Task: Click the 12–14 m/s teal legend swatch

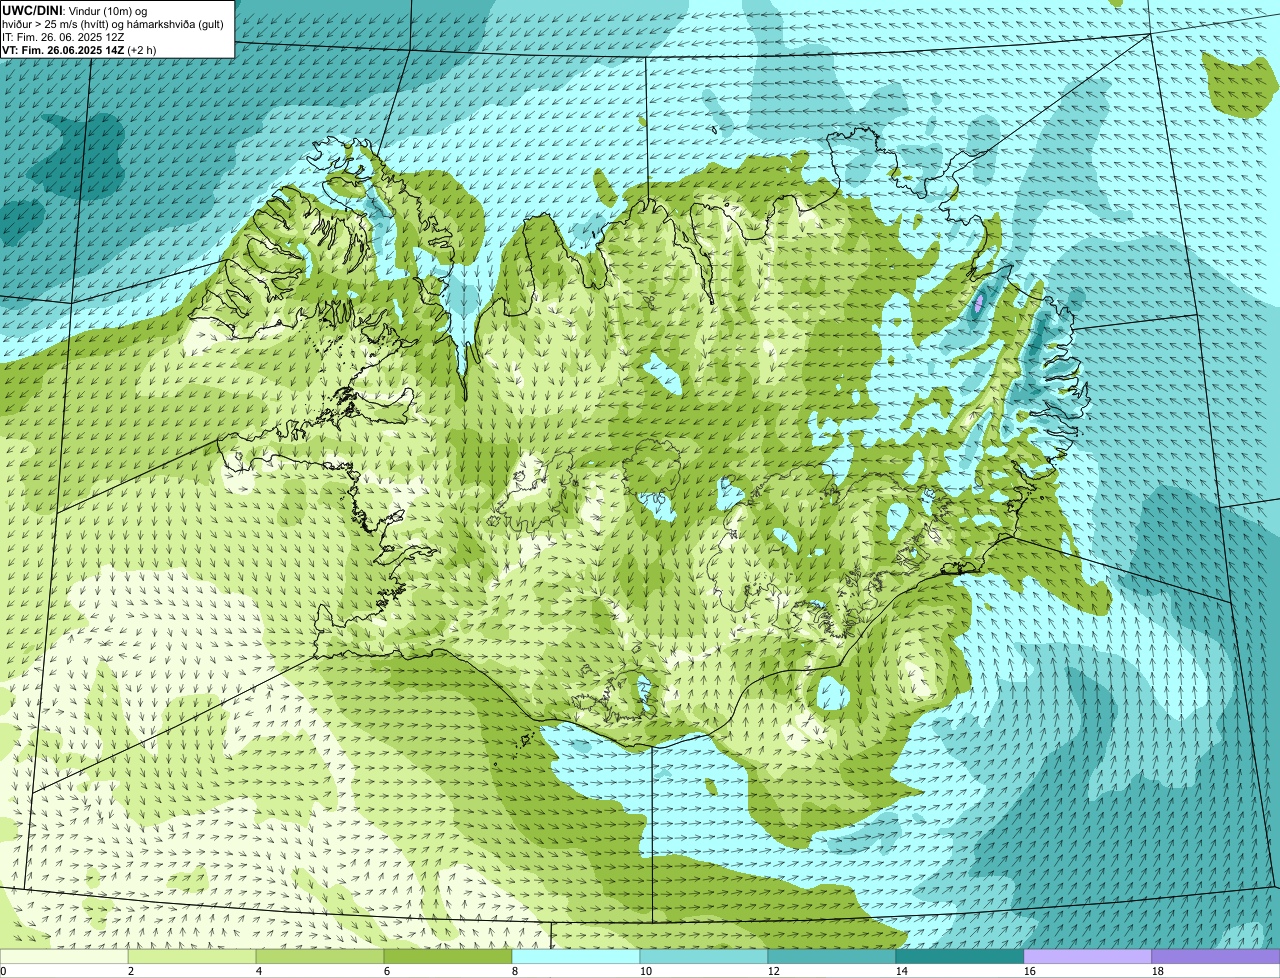Action: pos(832,956)
